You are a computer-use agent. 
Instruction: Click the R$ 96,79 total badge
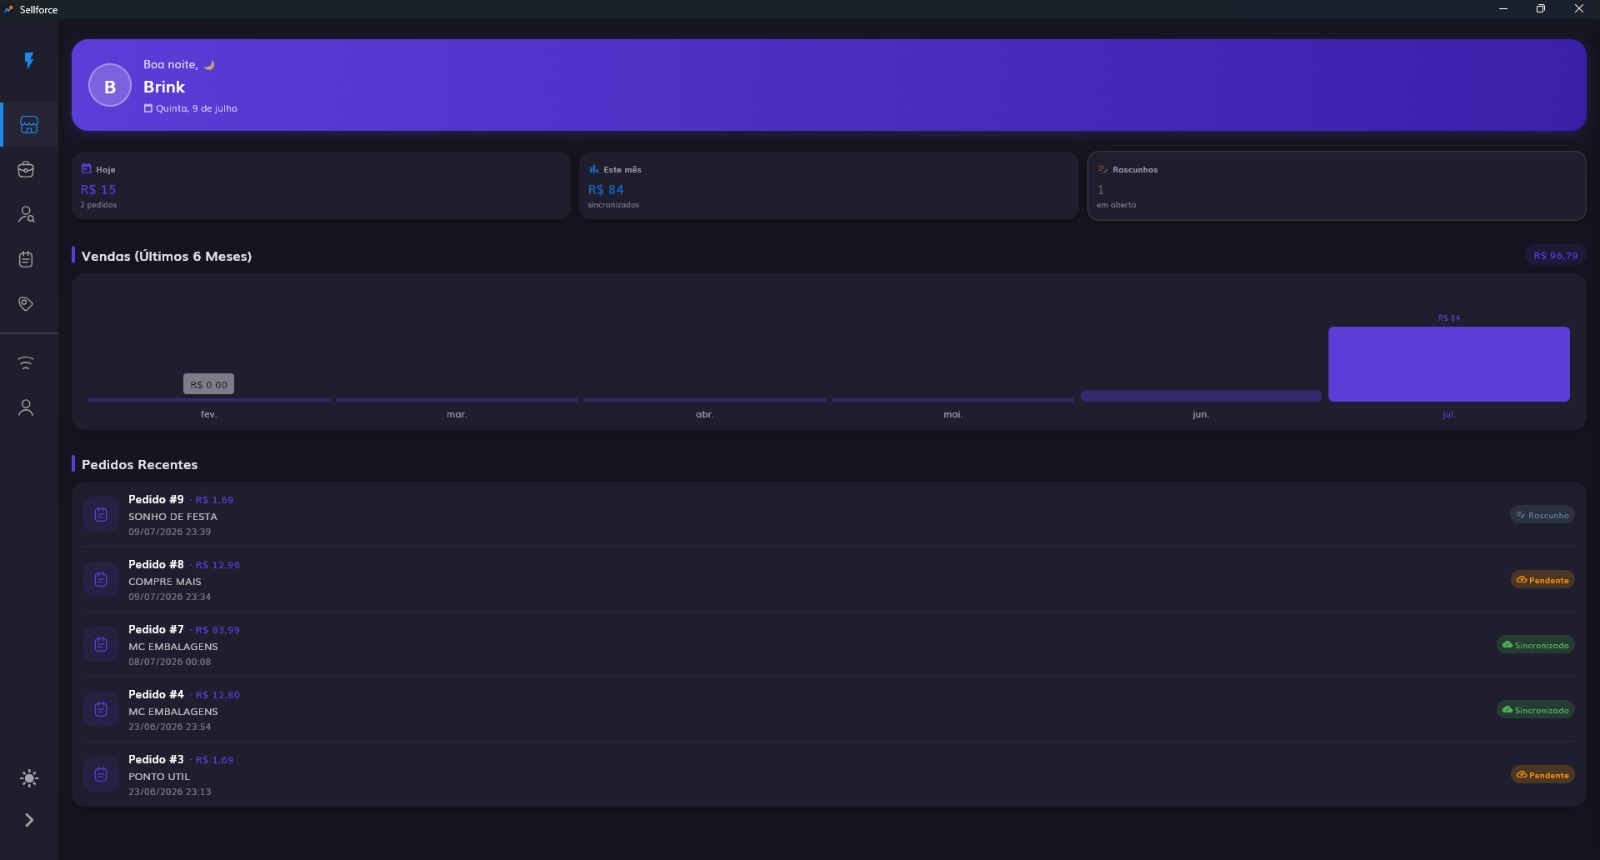(x=1555, y=256)
